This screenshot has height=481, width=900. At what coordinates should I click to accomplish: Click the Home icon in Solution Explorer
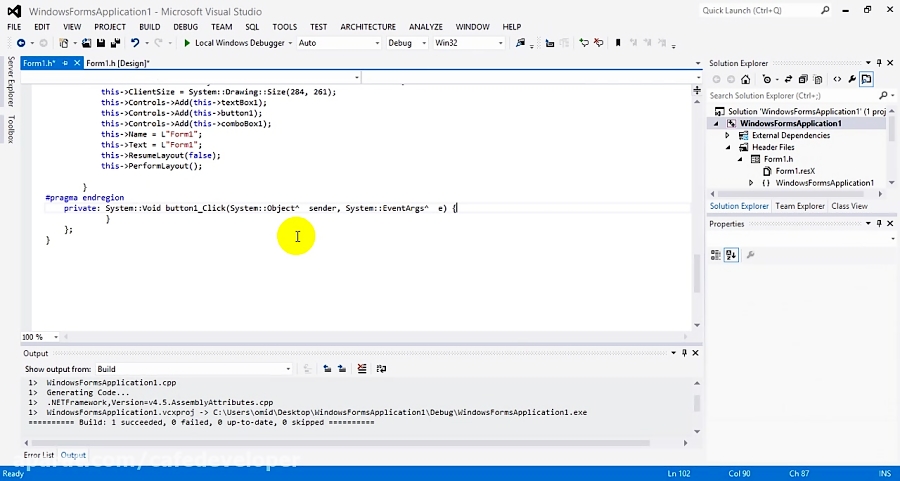(x=745, y=79)
